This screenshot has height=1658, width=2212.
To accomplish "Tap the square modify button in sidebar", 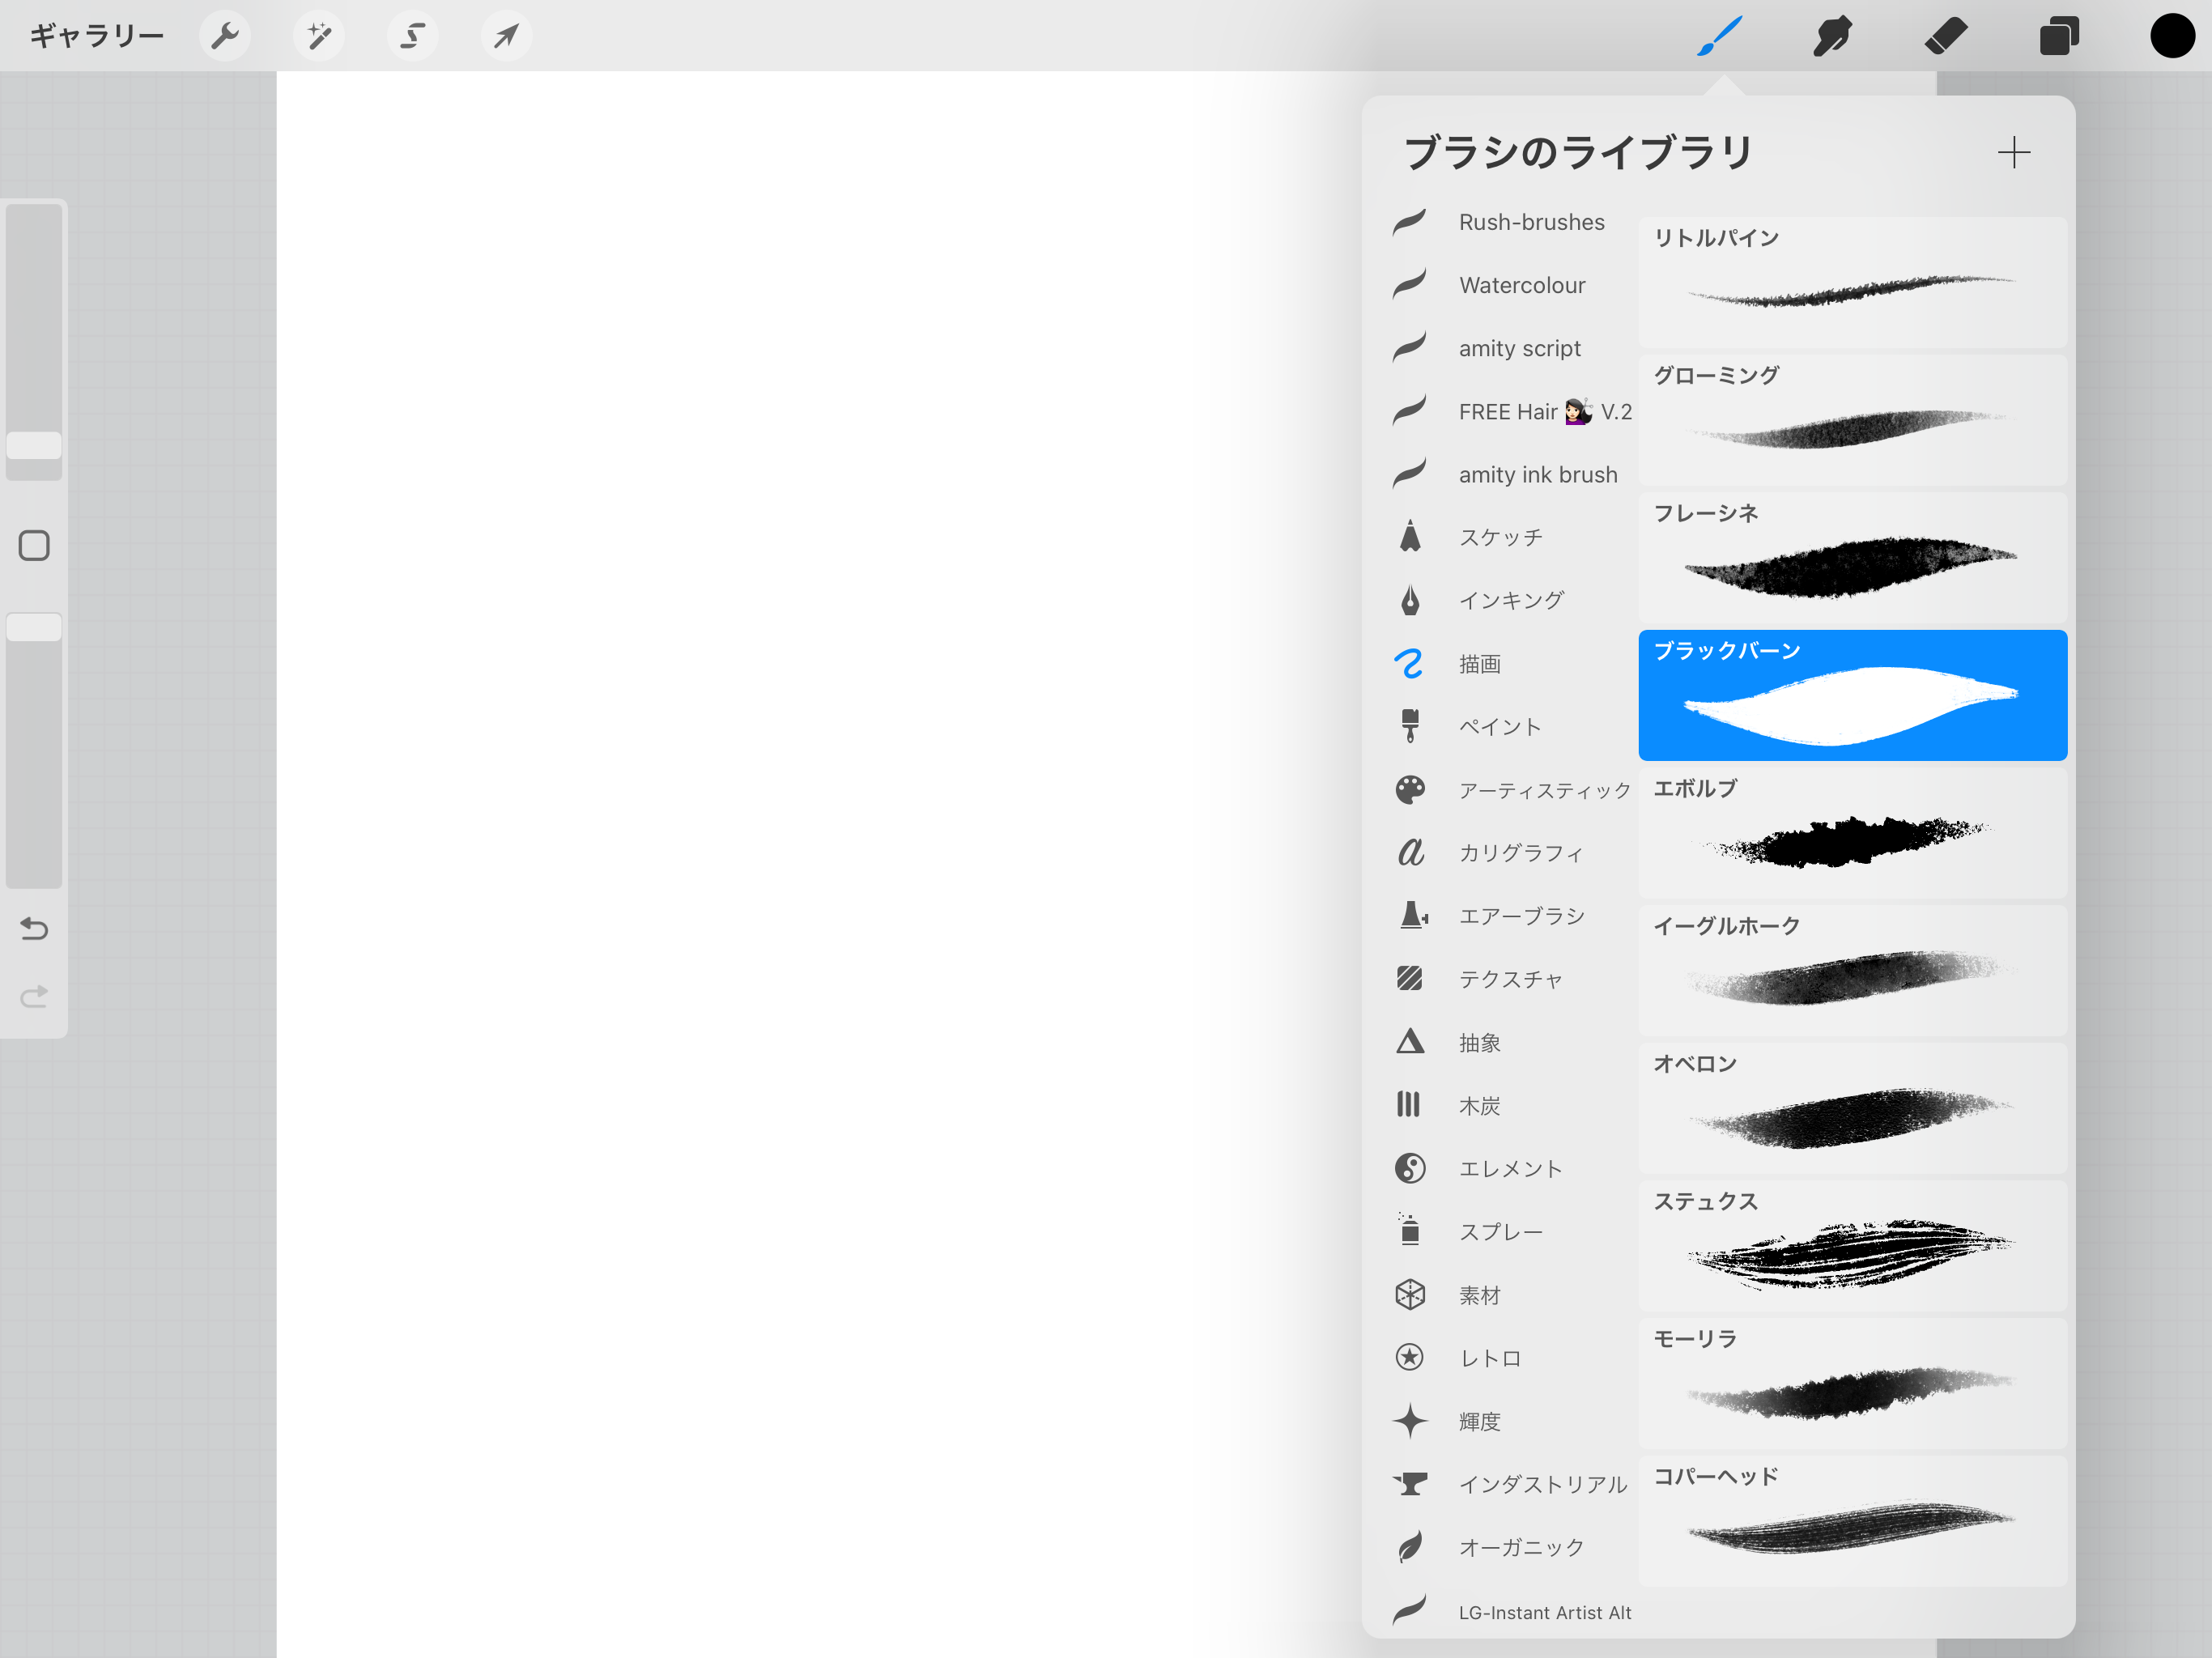I will click(x=34, y=546).
